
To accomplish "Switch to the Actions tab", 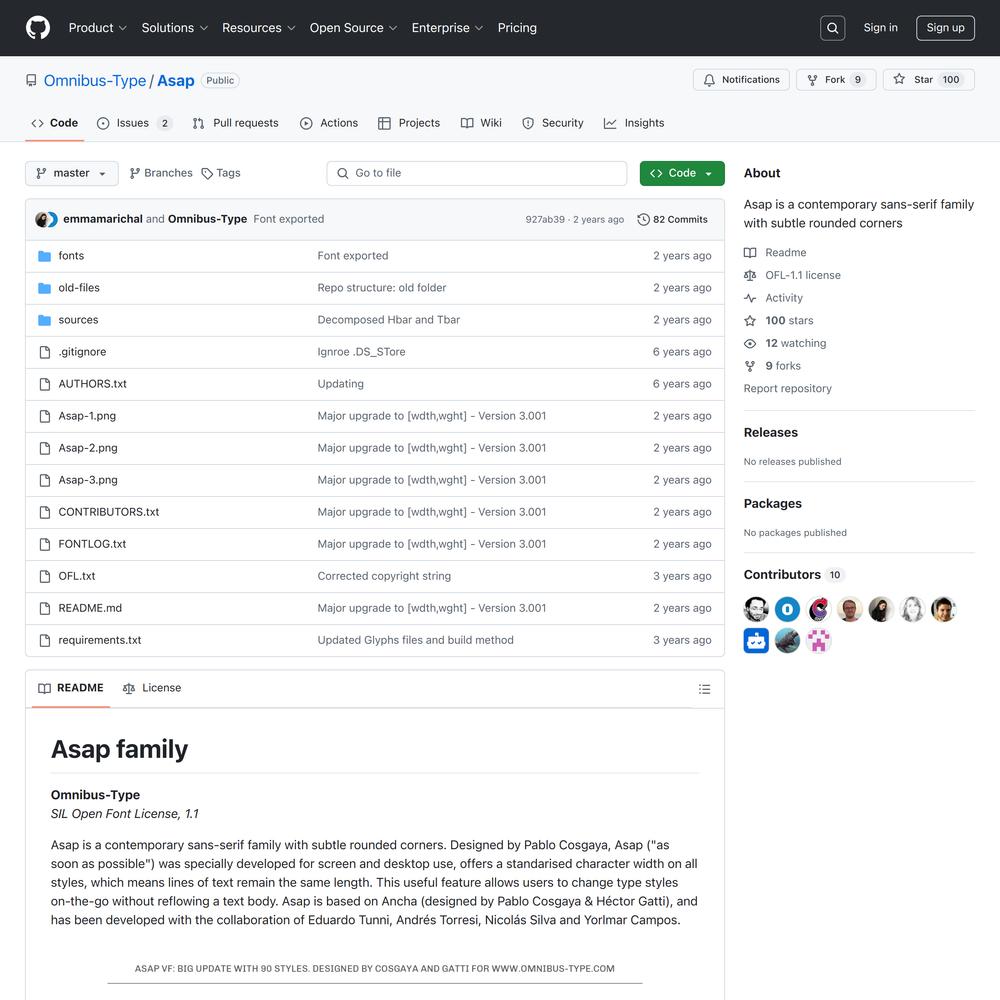I will [x=329, y=123].
